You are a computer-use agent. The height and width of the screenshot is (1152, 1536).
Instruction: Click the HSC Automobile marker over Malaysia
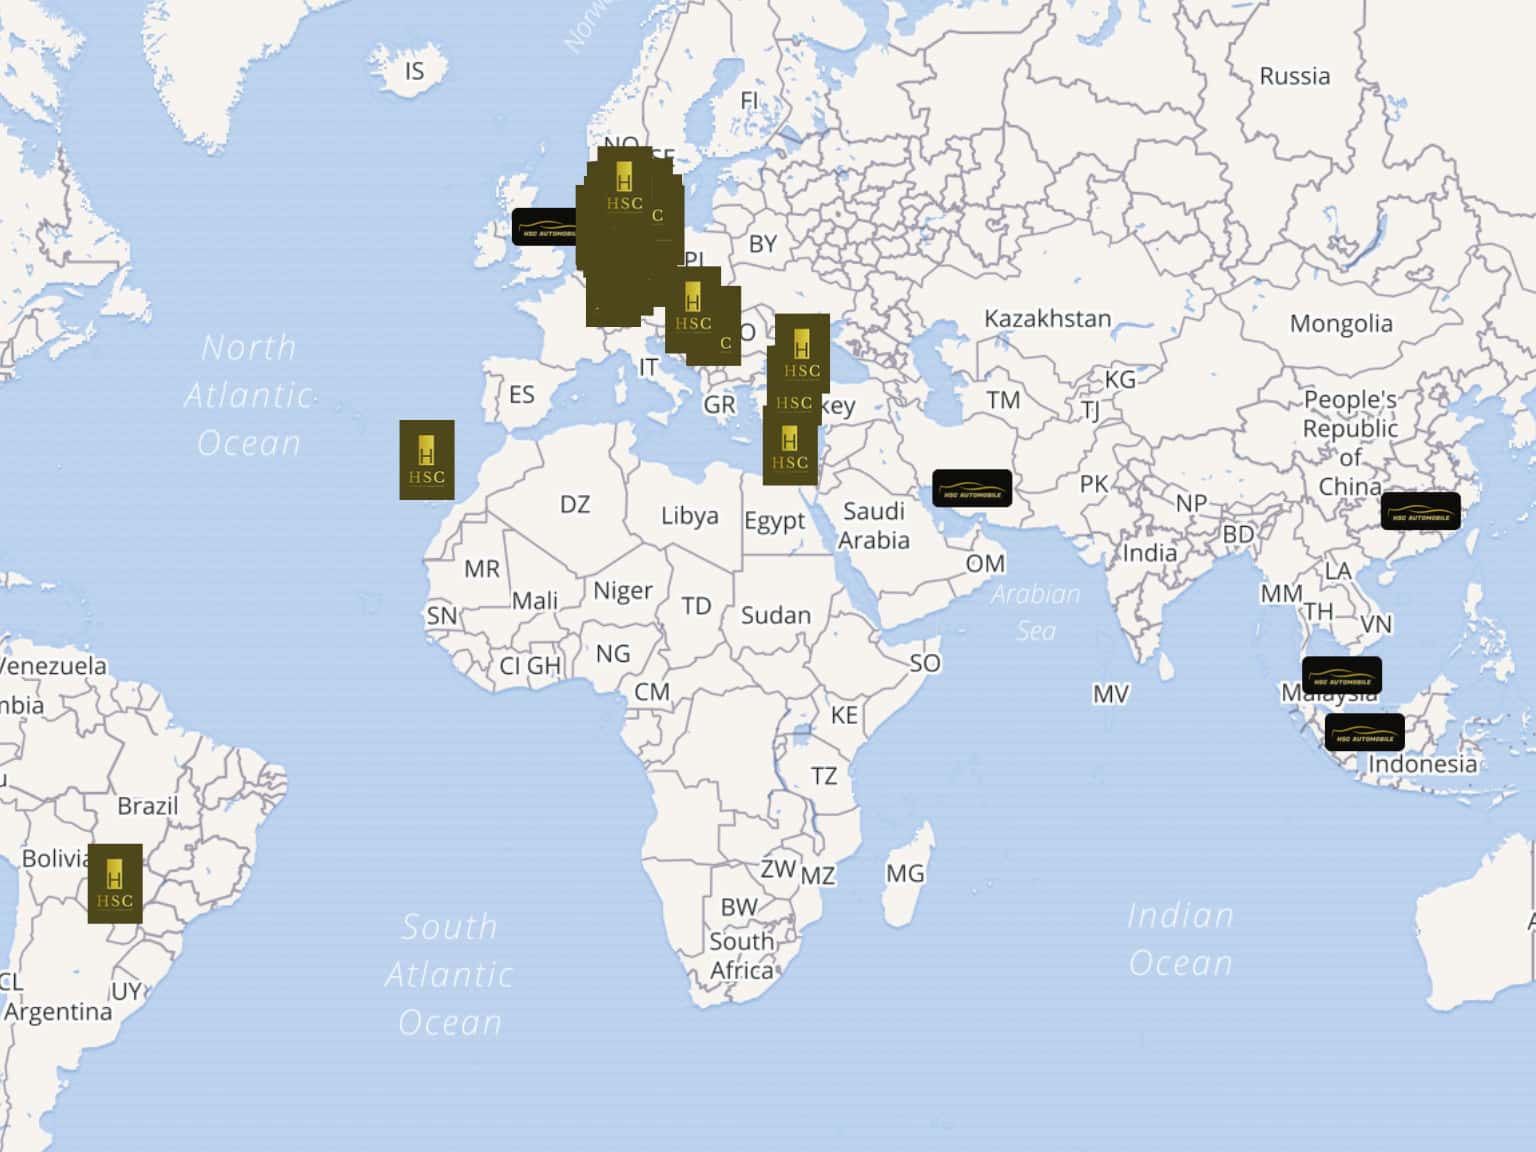point(1341,676)
